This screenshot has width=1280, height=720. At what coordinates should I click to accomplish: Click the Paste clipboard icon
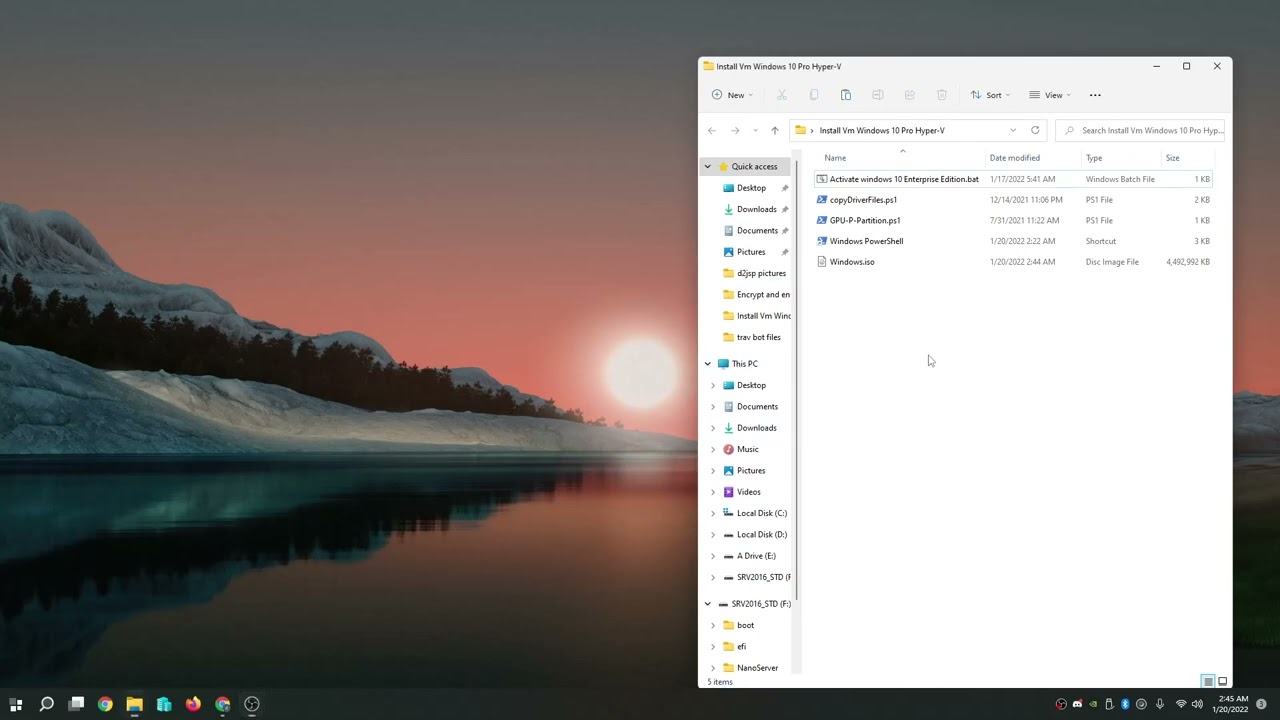(x=846, y=95)
